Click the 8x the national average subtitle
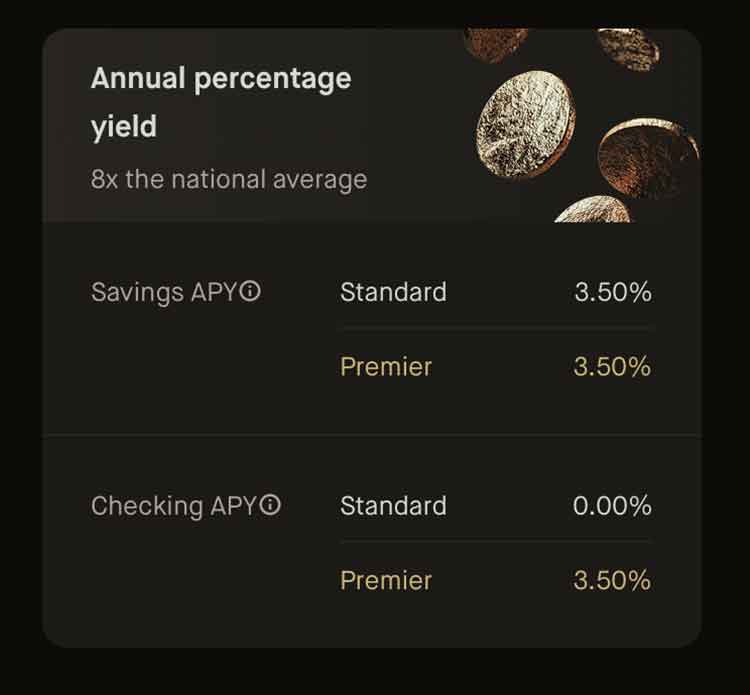The width and height of the screenshot is (750, 695). point(229,180)
